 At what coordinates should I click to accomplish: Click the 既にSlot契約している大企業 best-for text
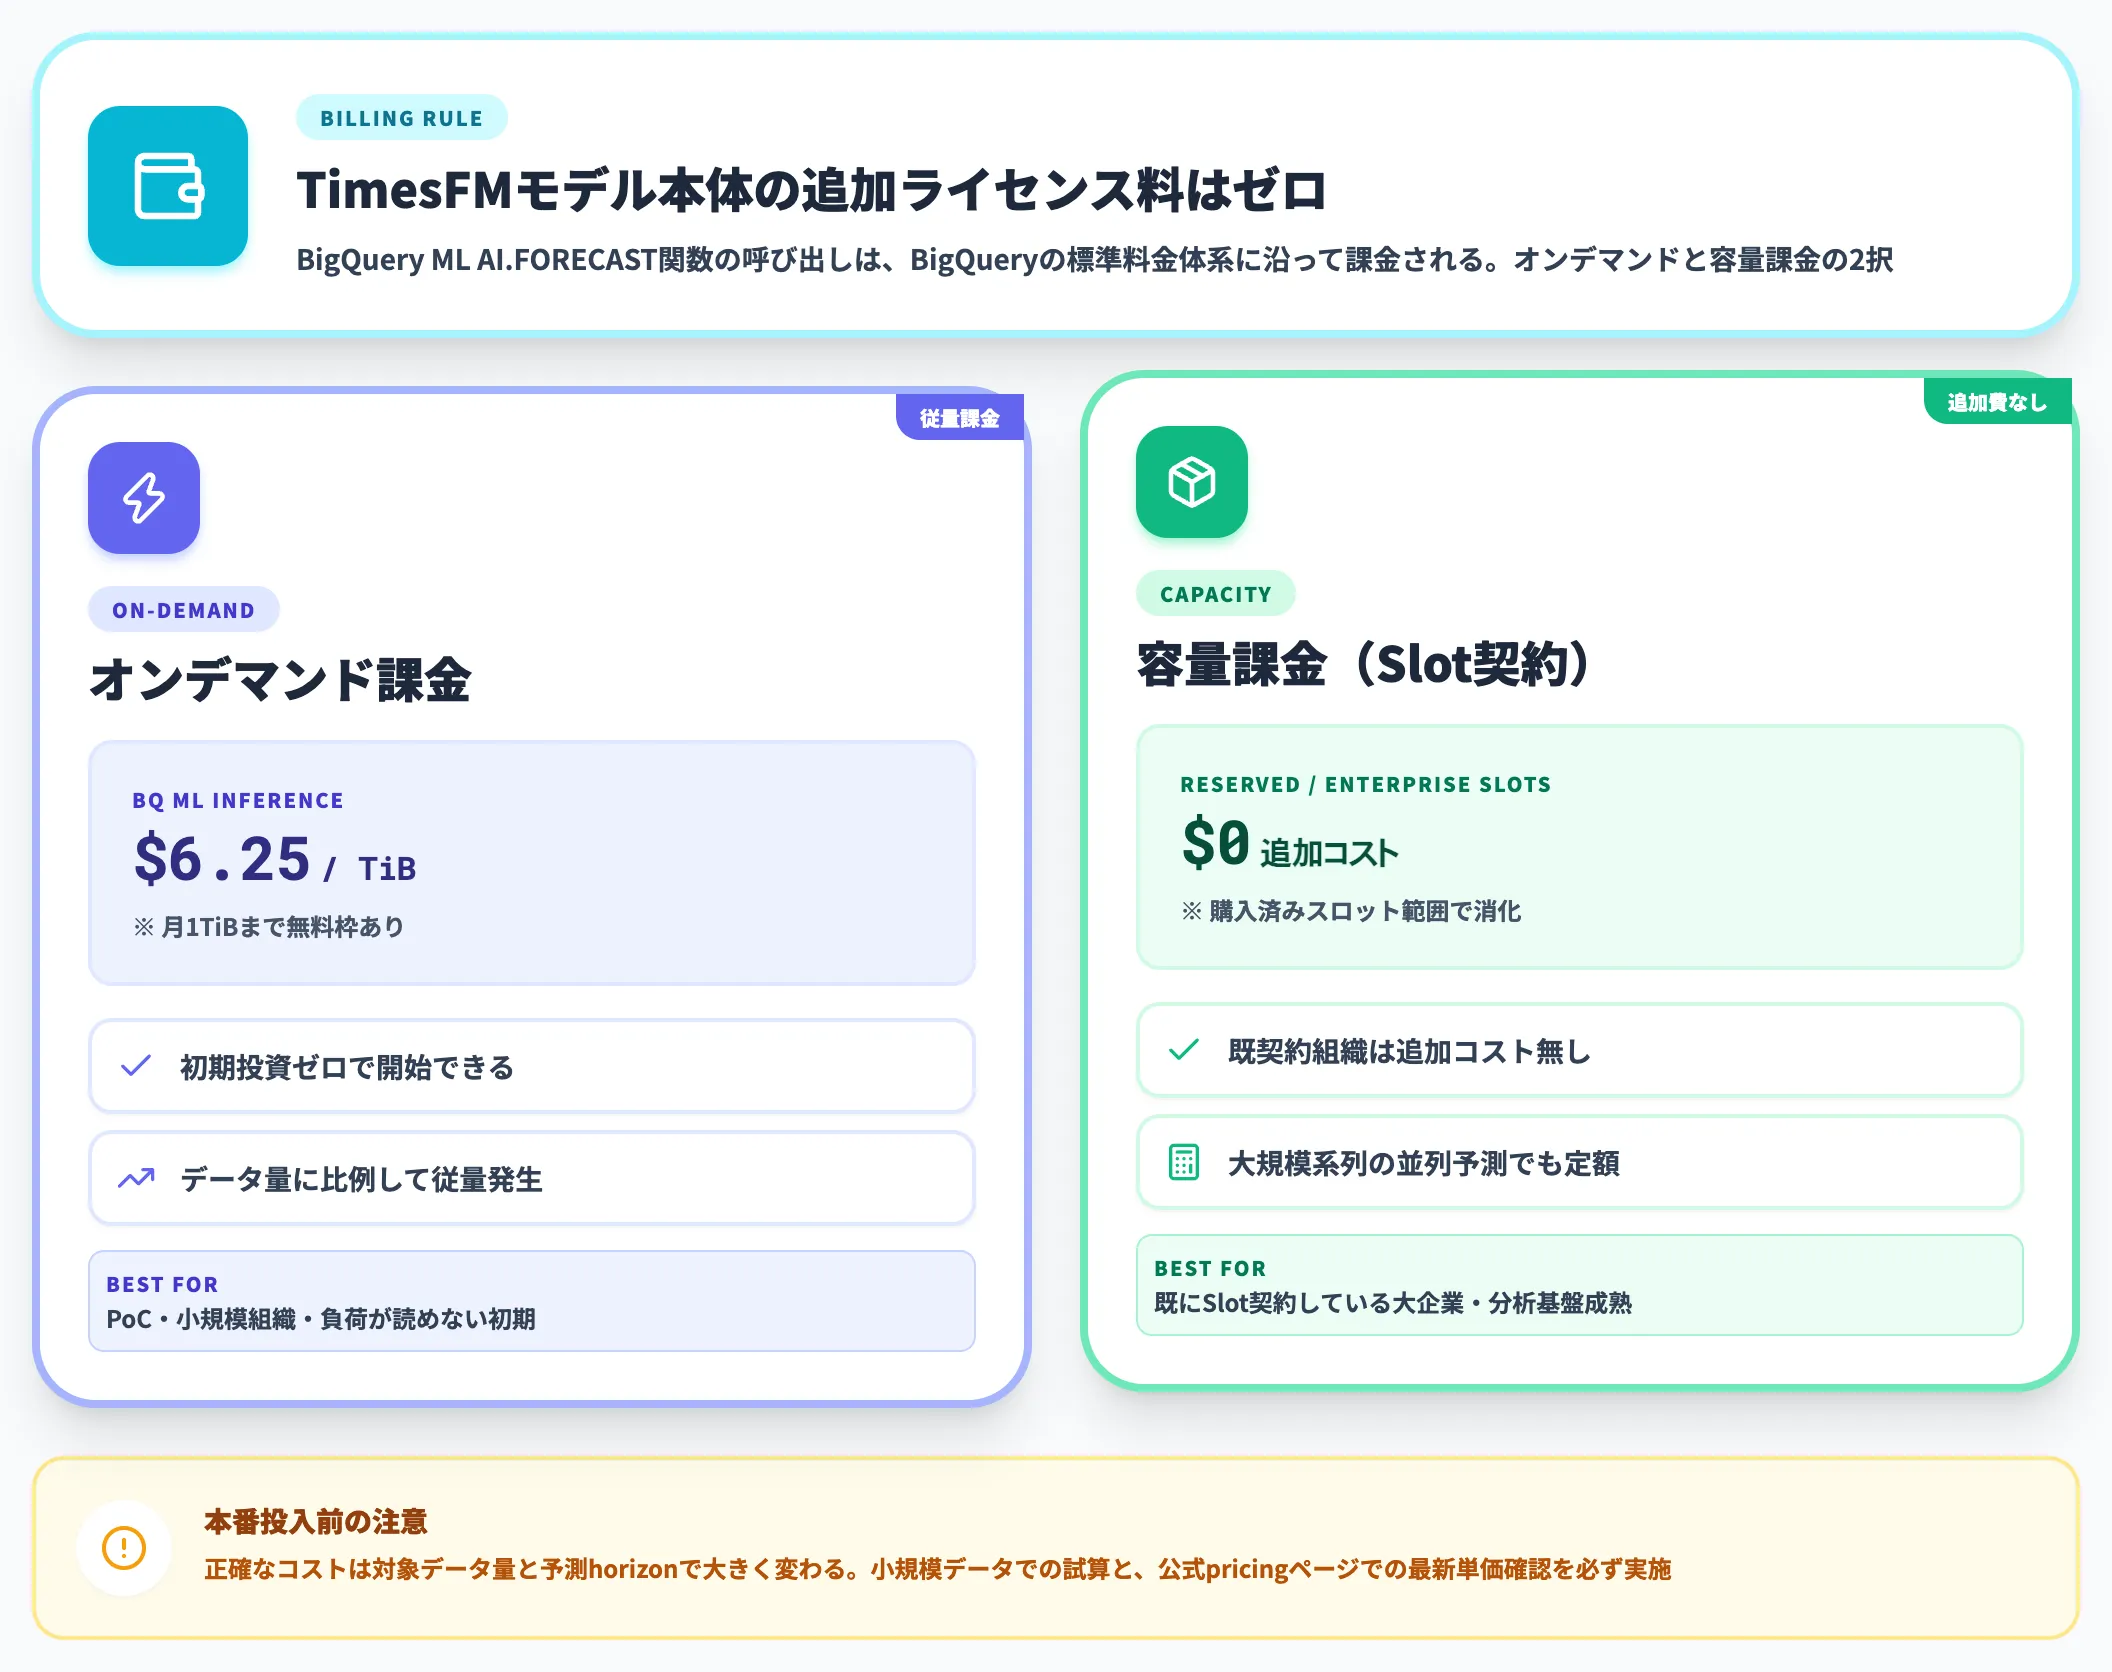pos(1393,1303)
